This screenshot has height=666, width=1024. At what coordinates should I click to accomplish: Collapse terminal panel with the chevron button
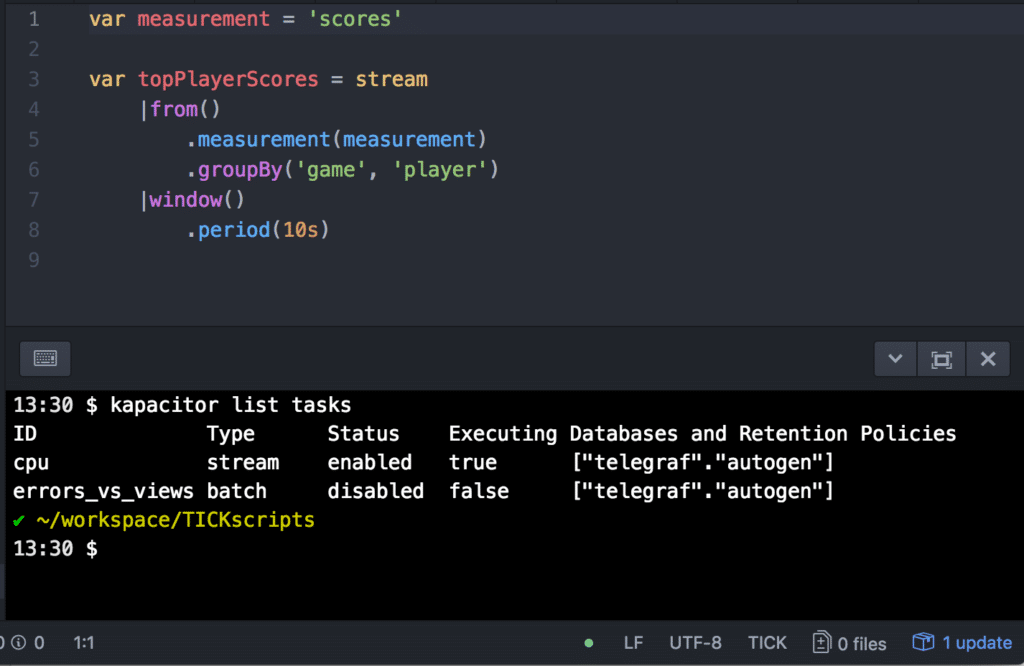click(895, 359)
